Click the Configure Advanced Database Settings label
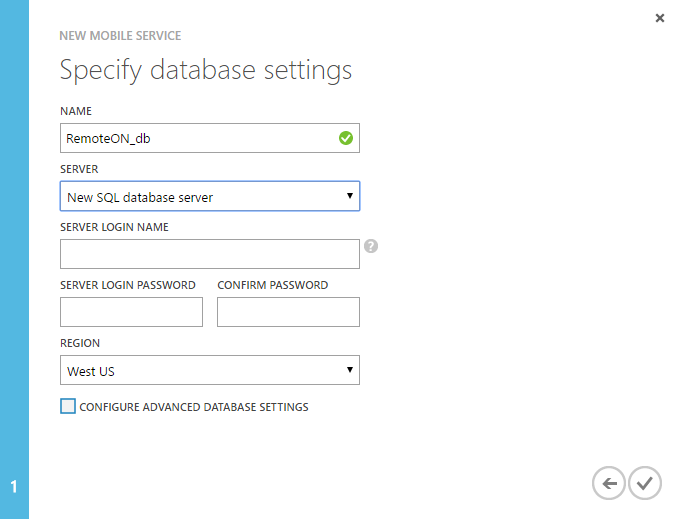Image resolution: width=679 pixels, height=519 pixels. [x=193, y=407]
